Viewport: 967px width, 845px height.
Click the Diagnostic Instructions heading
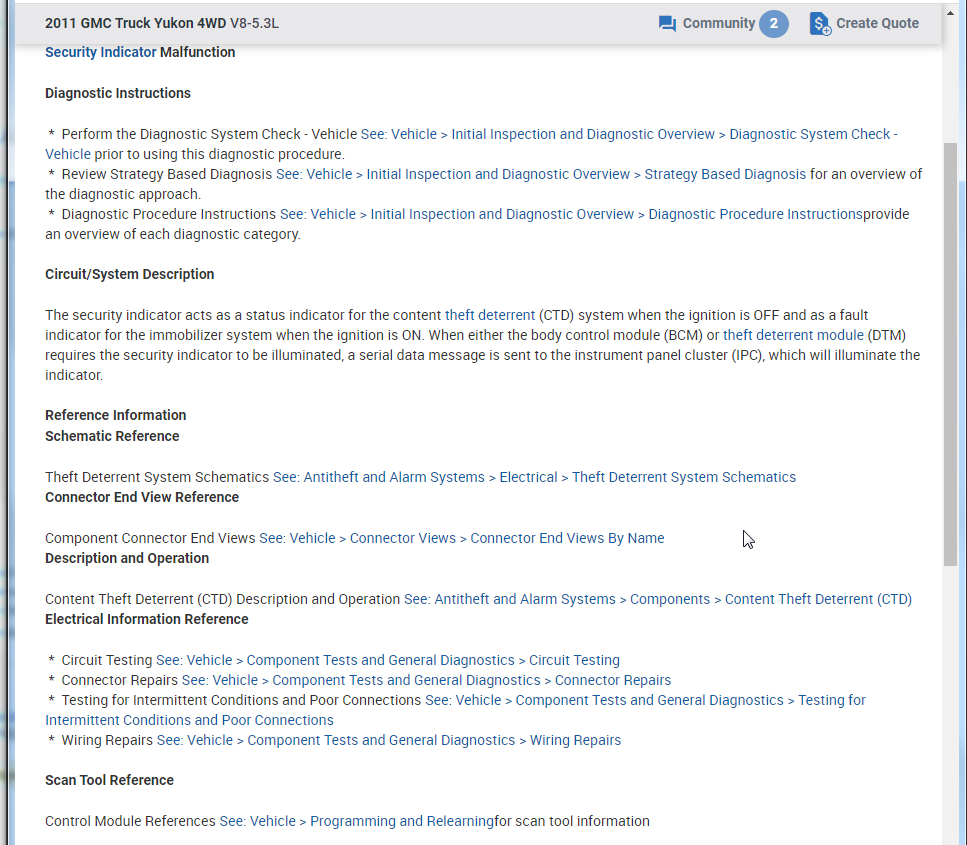[118, 93]
